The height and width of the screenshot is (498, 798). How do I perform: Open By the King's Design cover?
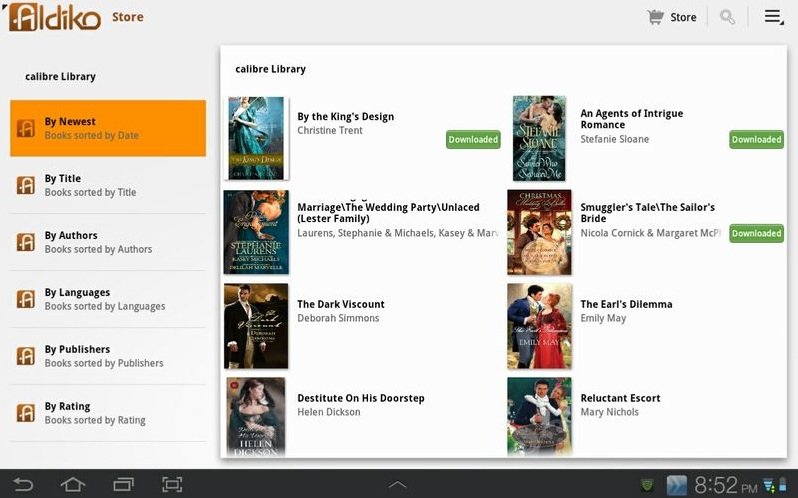pos(256,138)
